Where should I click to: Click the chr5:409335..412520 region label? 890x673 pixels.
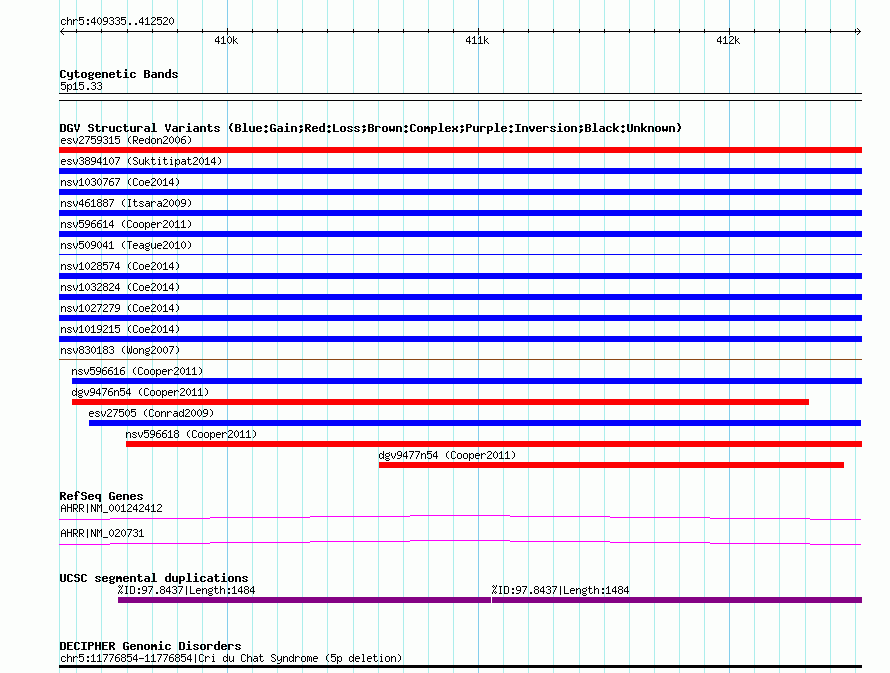(x=117, y=21)
